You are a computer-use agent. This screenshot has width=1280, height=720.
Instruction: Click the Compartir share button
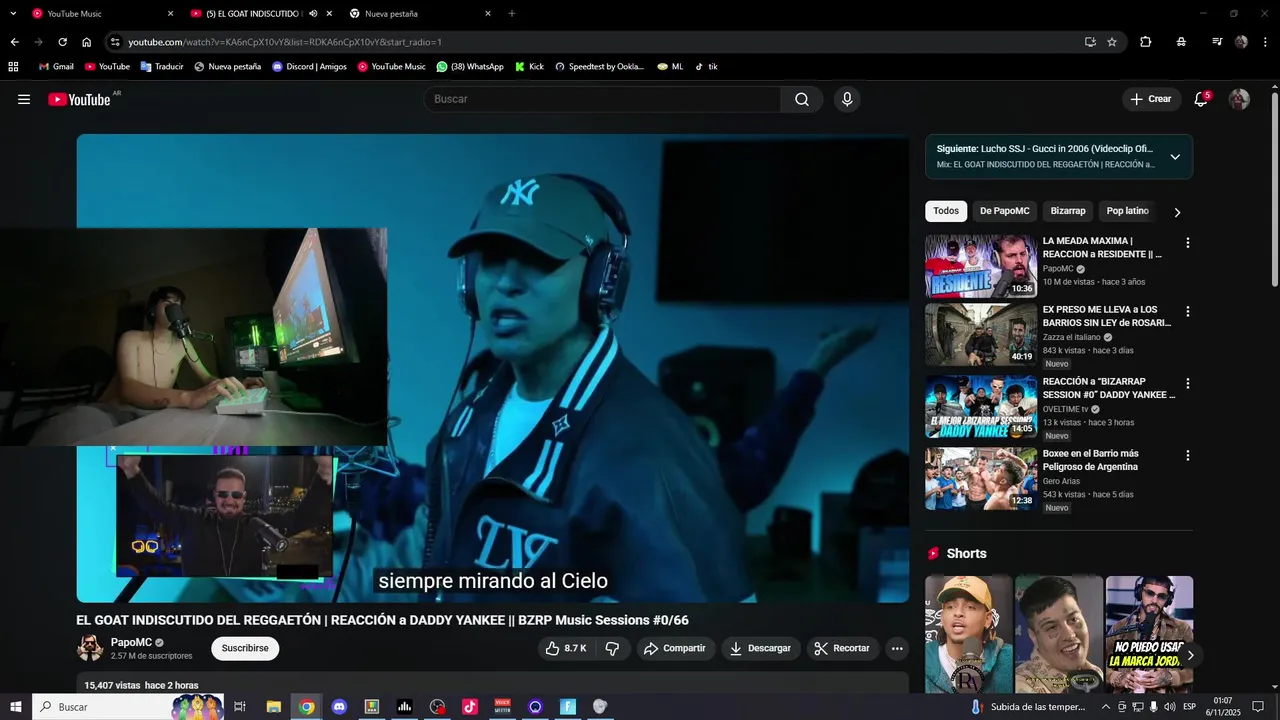pyautogui.click(x=674, y=648)
